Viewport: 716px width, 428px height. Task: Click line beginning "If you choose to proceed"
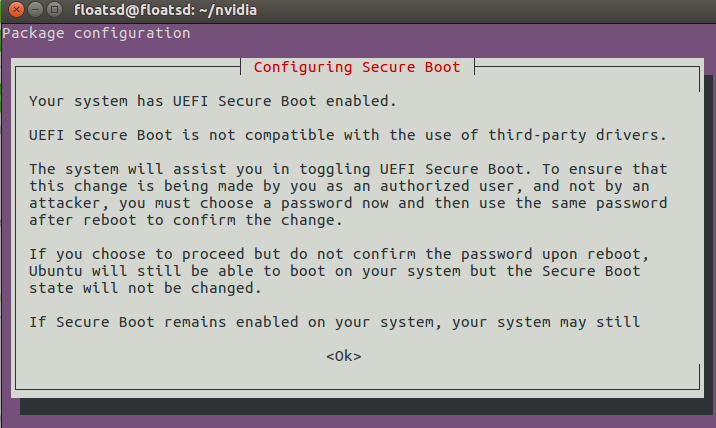(x=339, y=254)
